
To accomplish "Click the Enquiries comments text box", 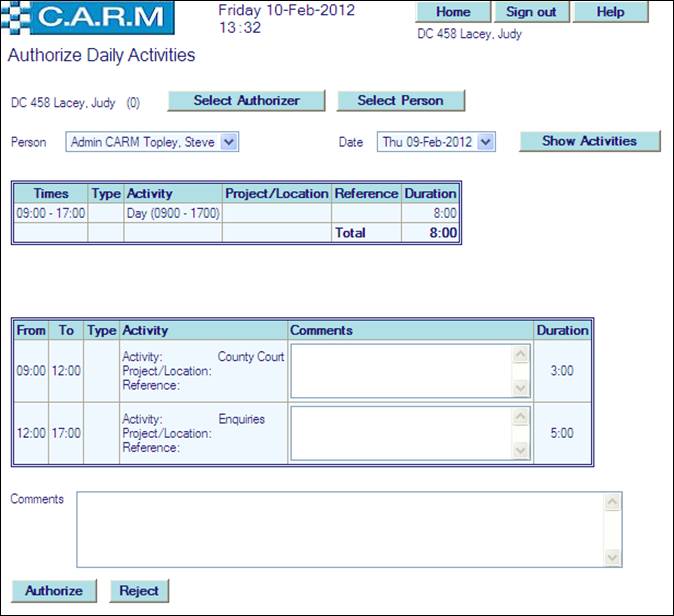I will pyautogui.click(x=401, y=432).
